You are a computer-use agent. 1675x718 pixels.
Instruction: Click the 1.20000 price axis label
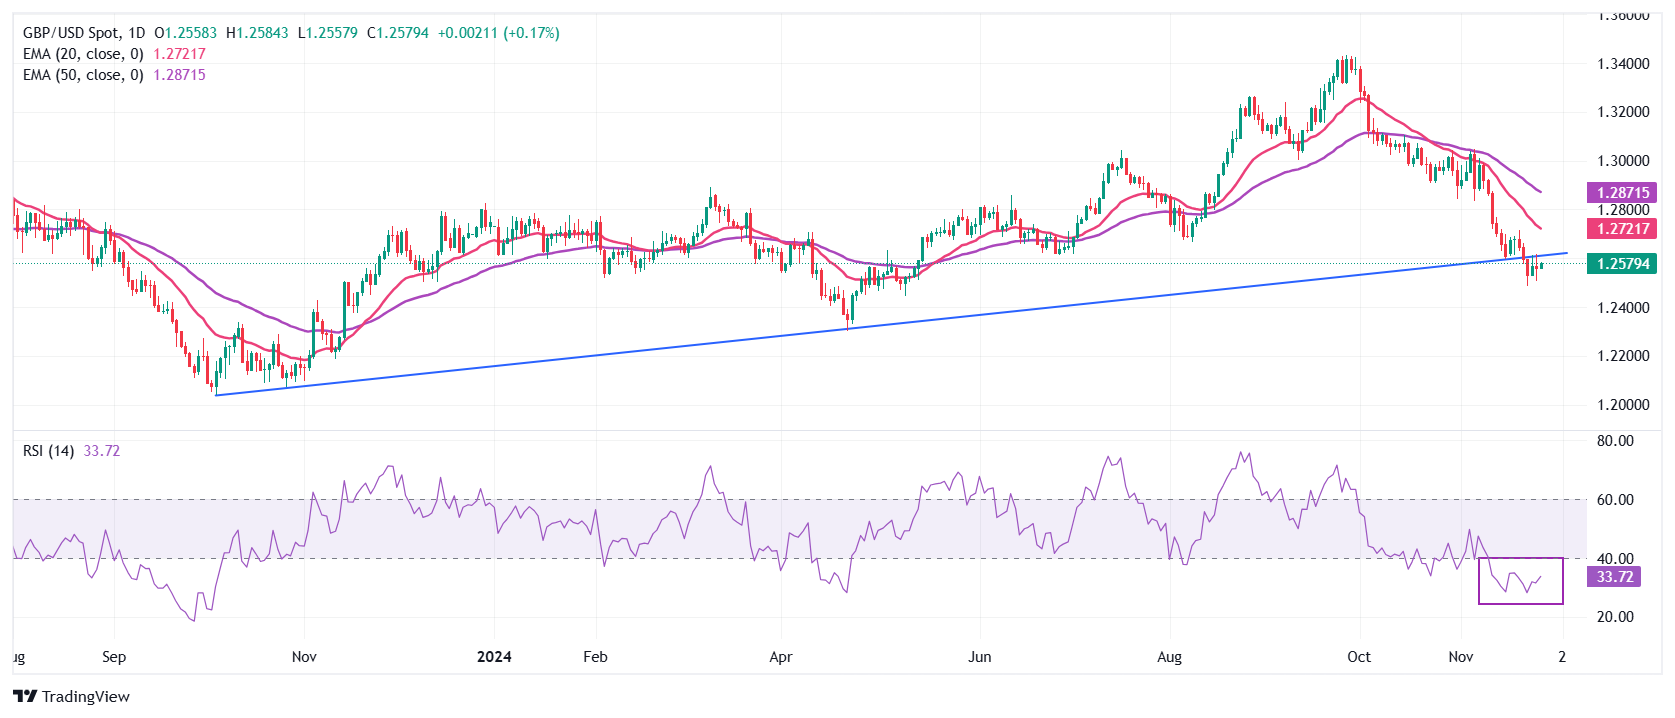tap(1623, 405)
